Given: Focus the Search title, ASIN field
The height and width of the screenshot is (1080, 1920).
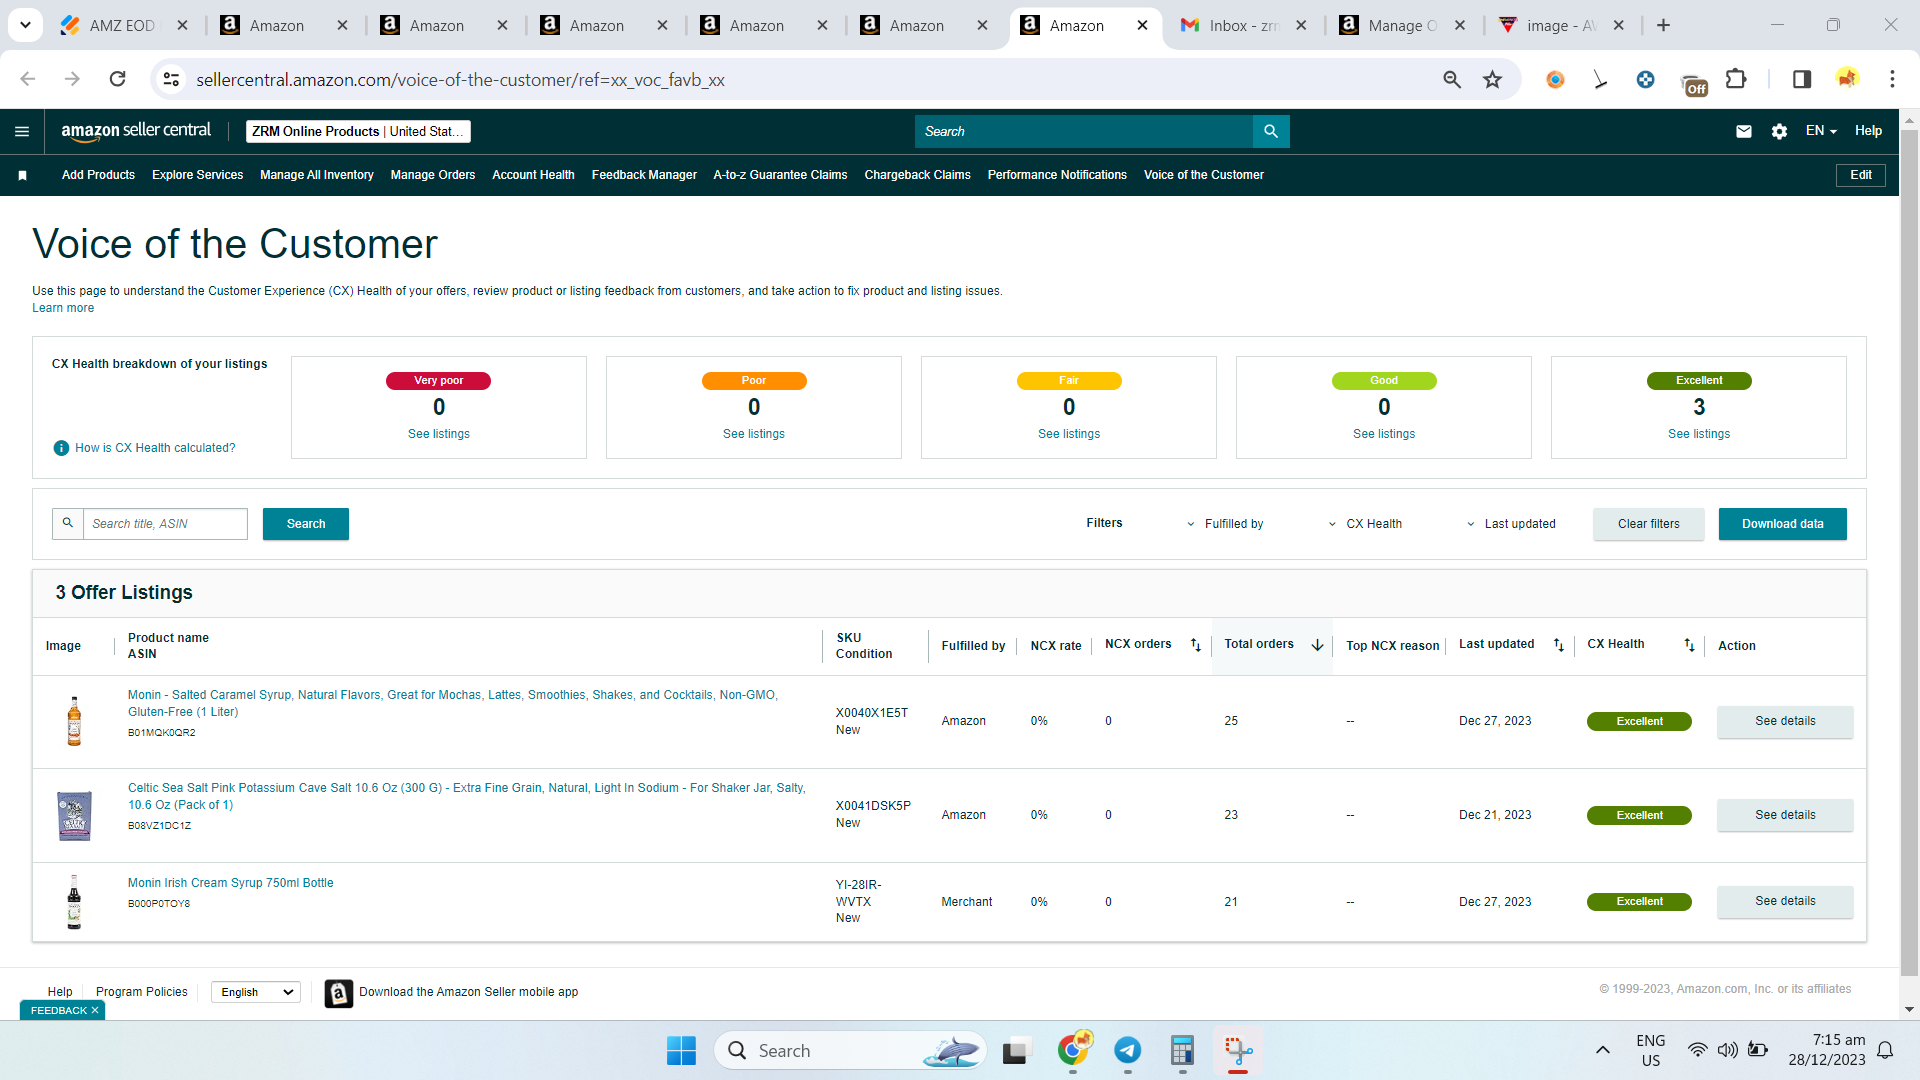Looking at the screenshot, I should 165,524.
